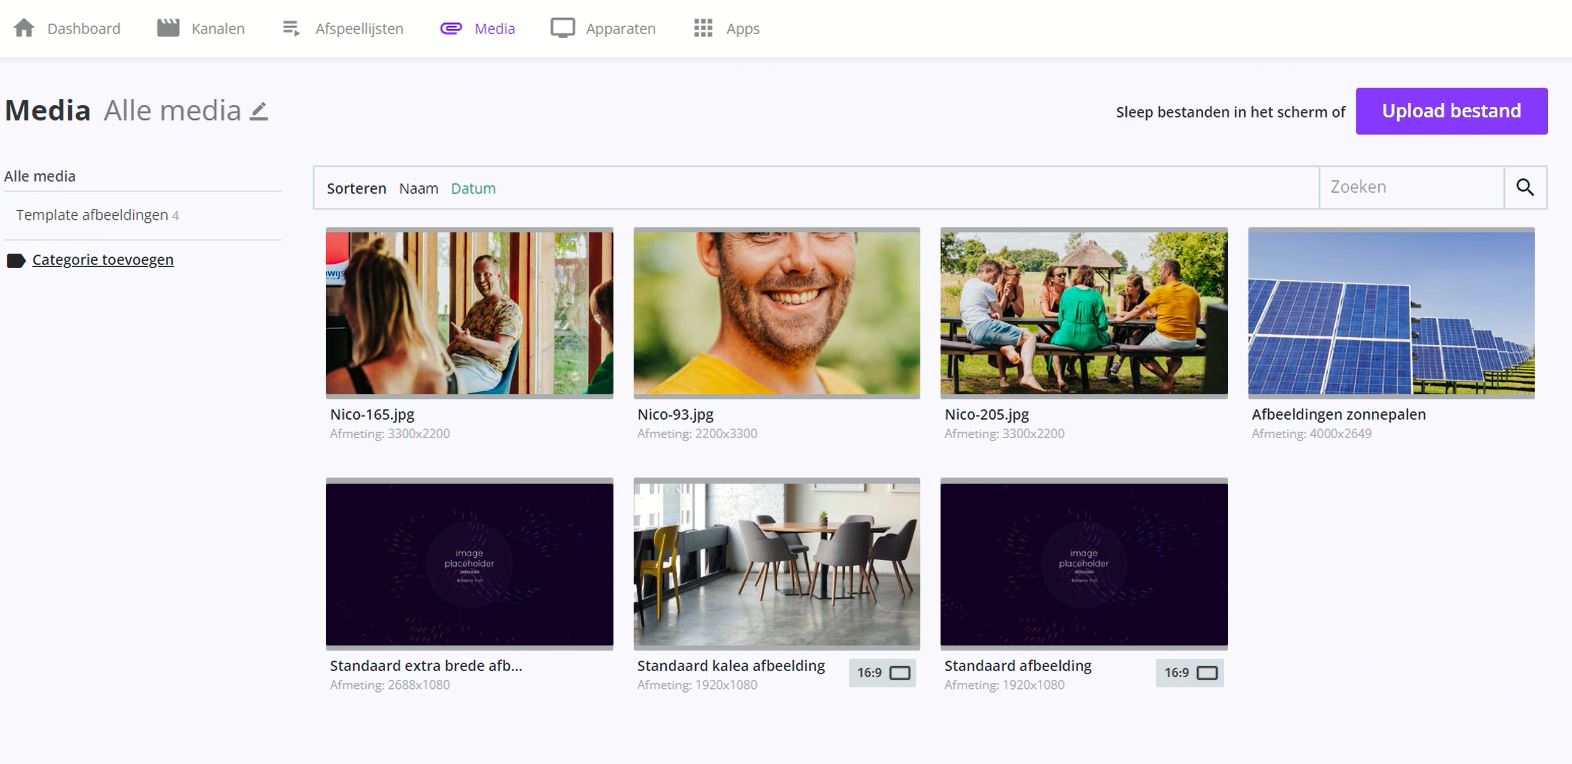Screen dimensions: 1572x764
Task: Select the Alle media category
Action: [x=40, y=176]
